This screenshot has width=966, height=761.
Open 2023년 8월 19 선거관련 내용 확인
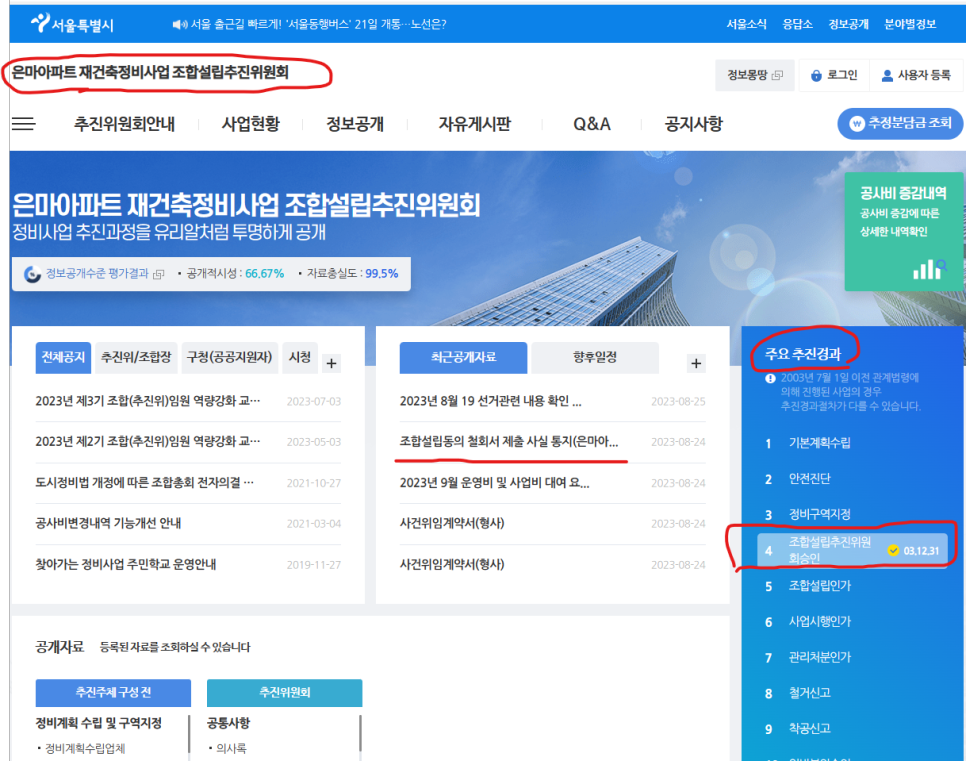490,401
